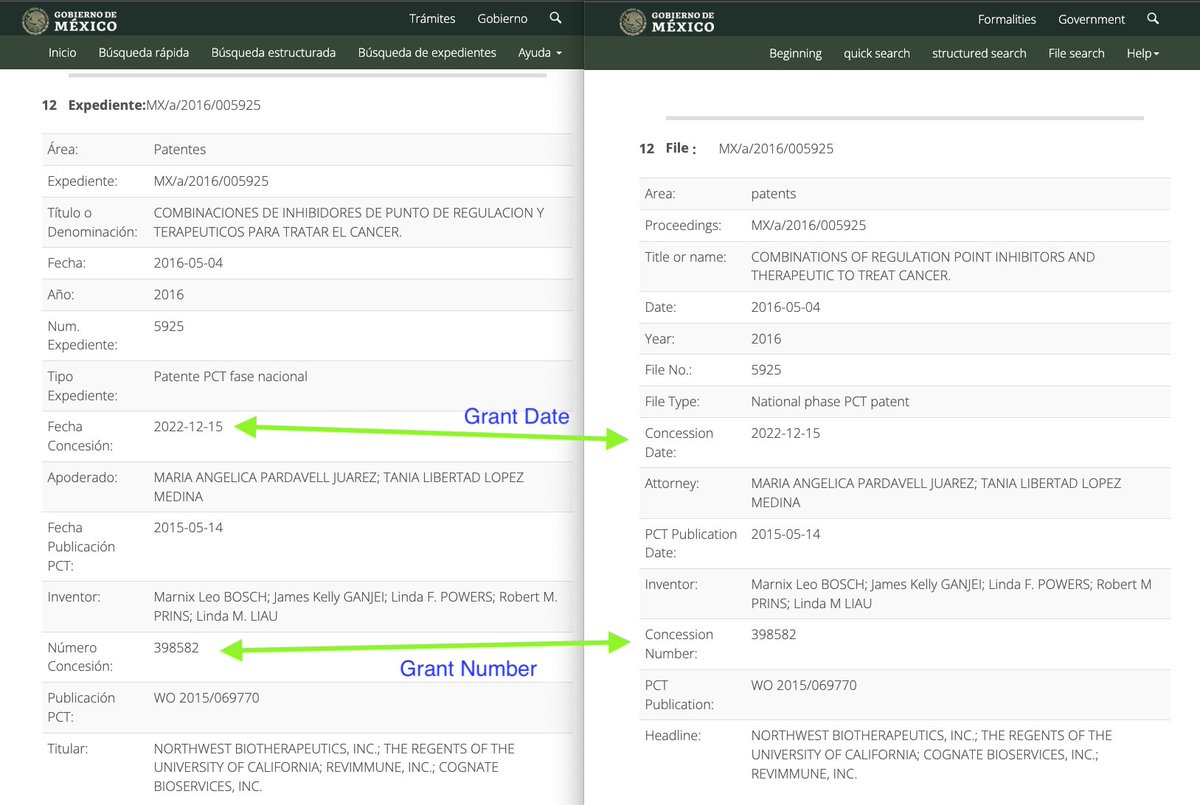1200x805 pixels.
Task: Click the Headline value NORTHWEST BIOTHERAPEUTICS
Action: [x=932, y=754]
